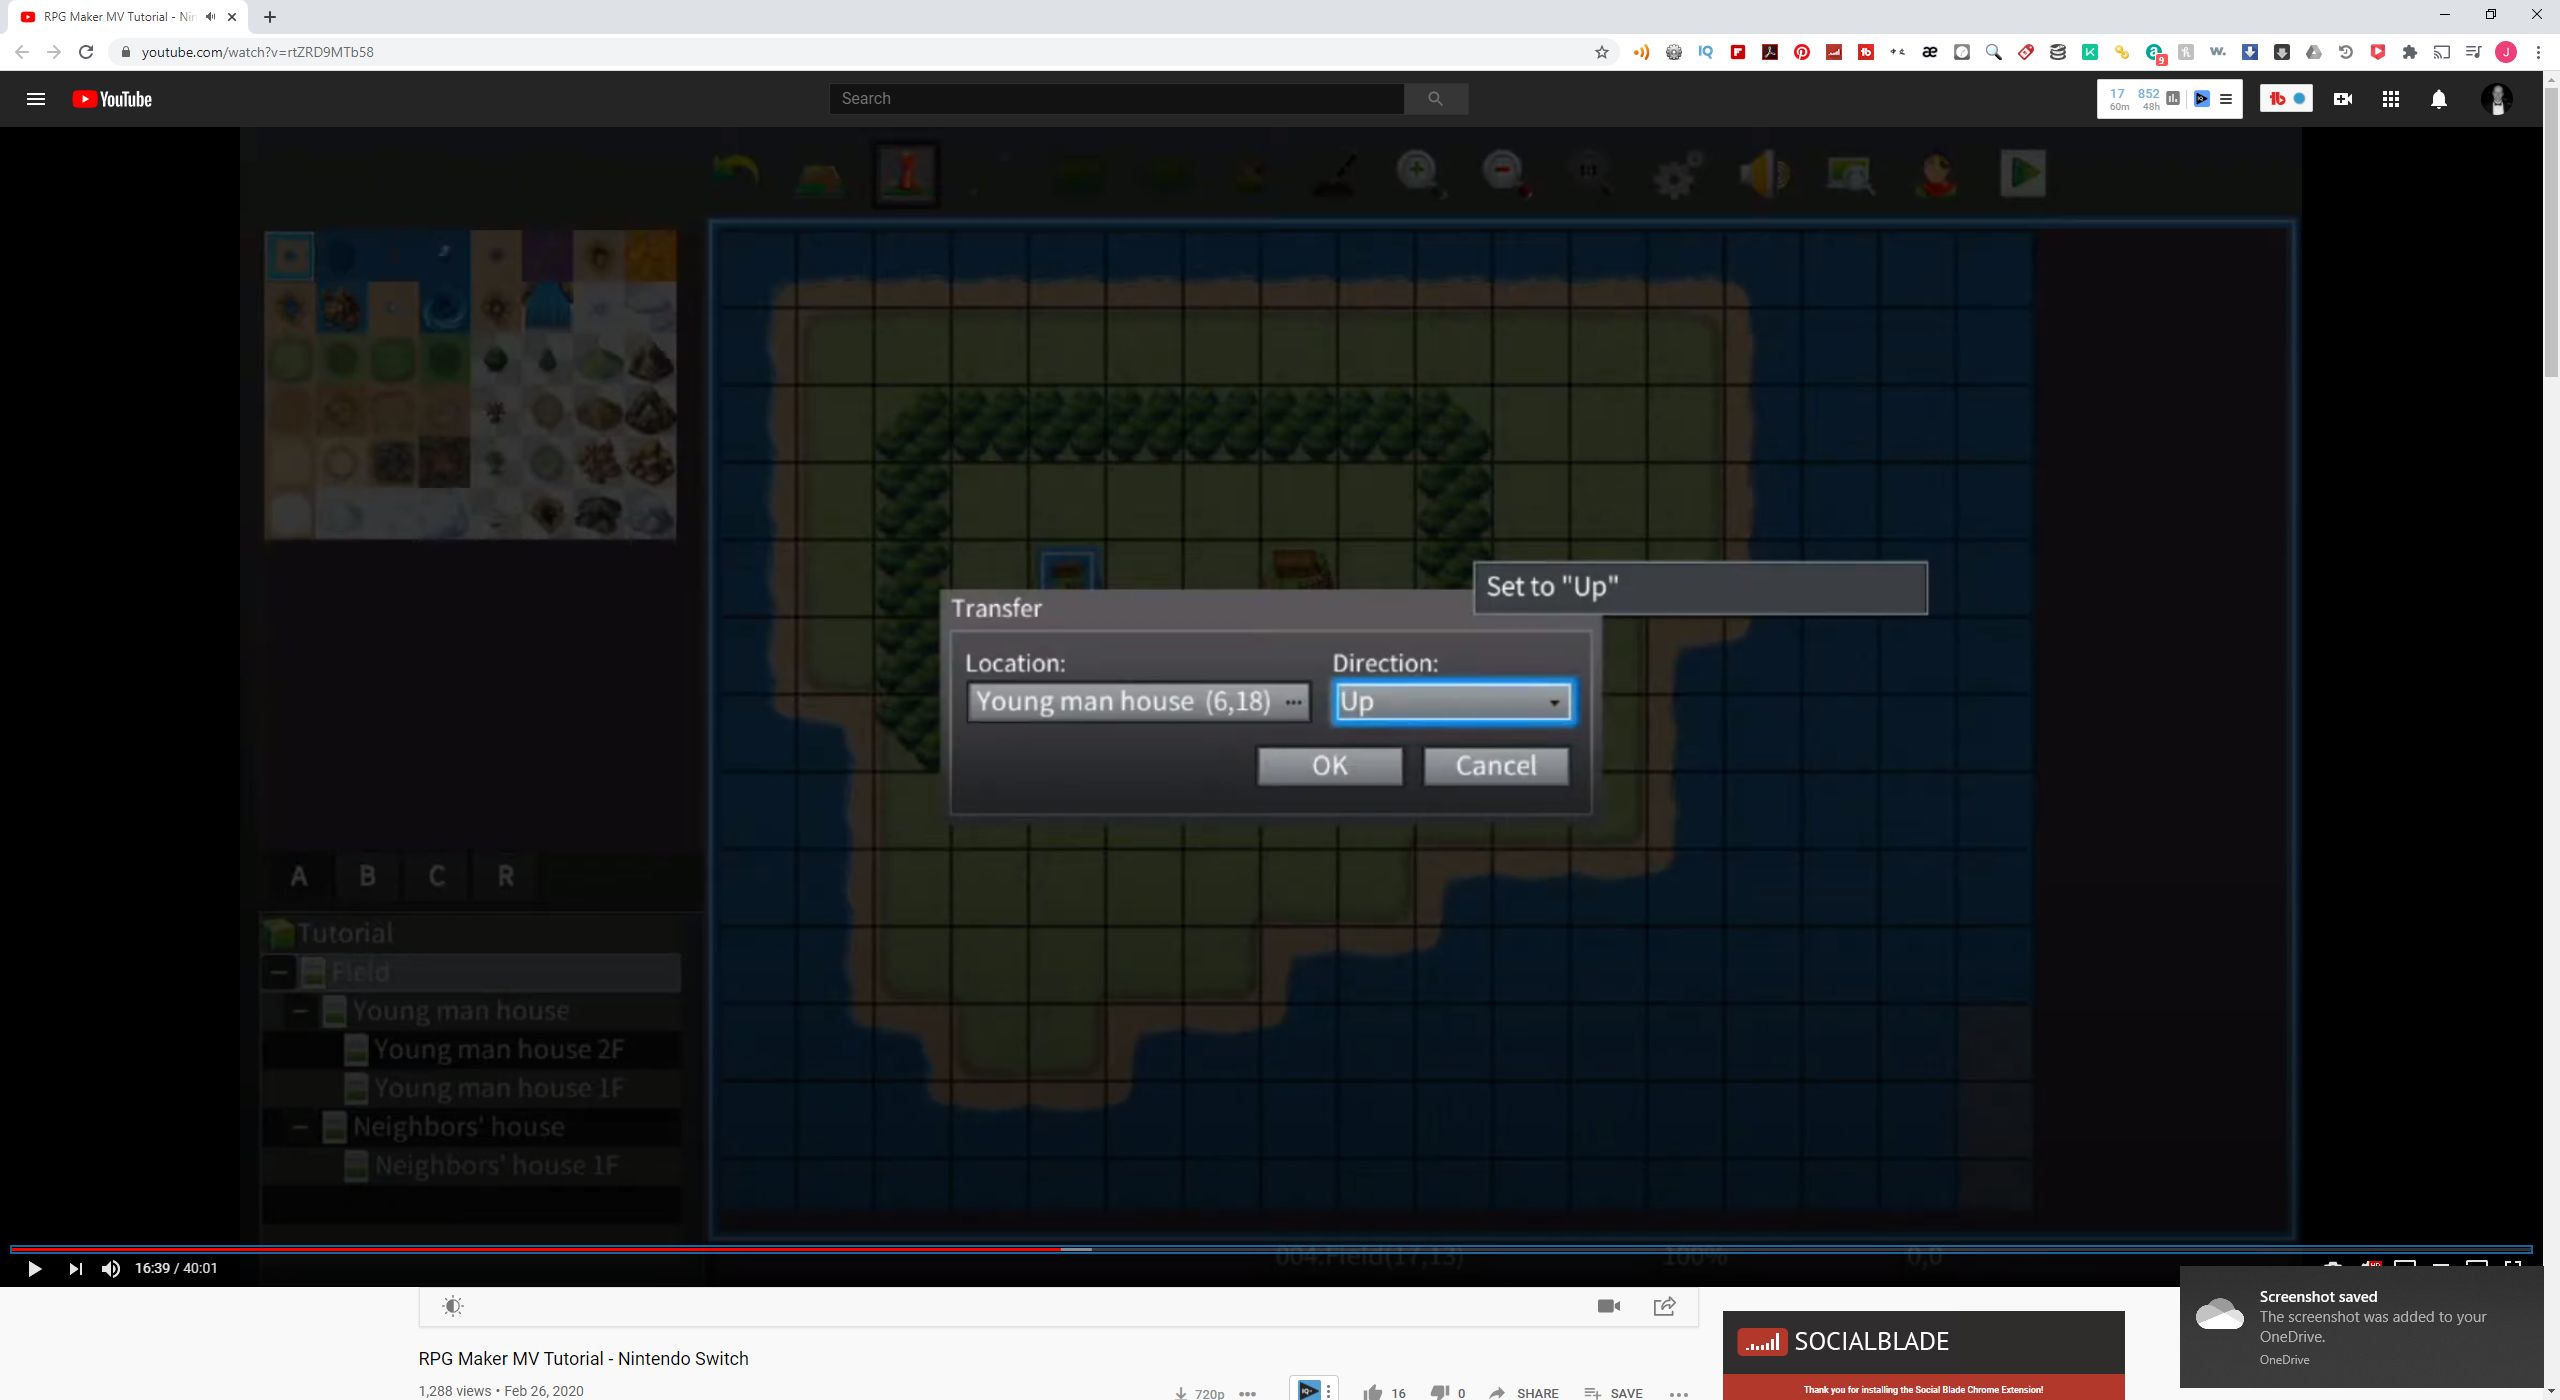Reload the page with the refresh icon
The width and height of the screenshot is (2560, 1400).
click(86, 52)
